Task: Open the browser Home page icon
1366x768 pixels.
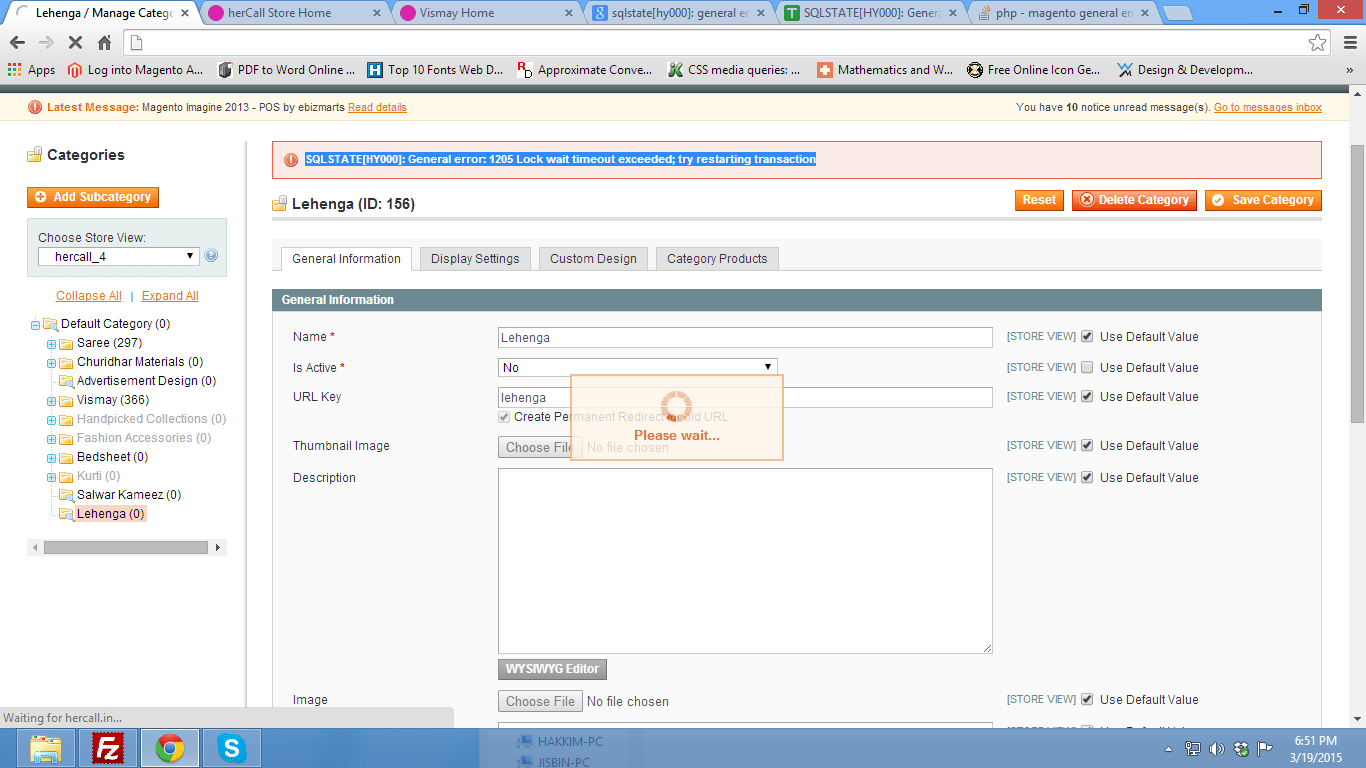Action: pyautogui.click(x=104, y=43)
